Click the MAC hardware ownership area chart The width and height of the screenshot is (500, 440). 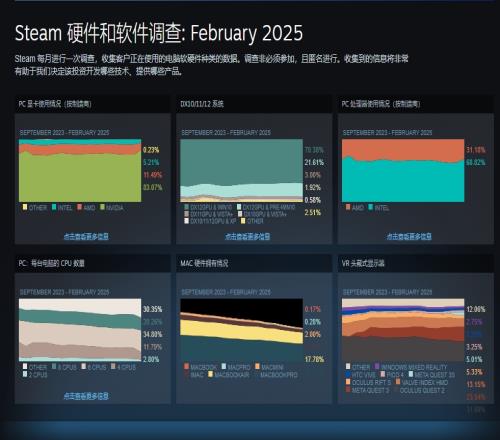pyautogui.click(x=242, y=330)
